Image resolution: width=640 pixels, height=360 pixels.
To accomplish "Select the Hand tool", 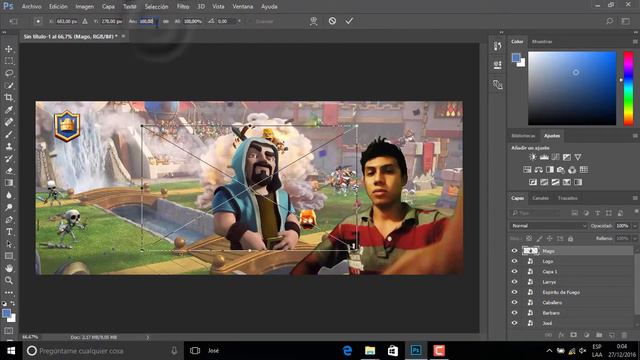I will tap(9, 268).
